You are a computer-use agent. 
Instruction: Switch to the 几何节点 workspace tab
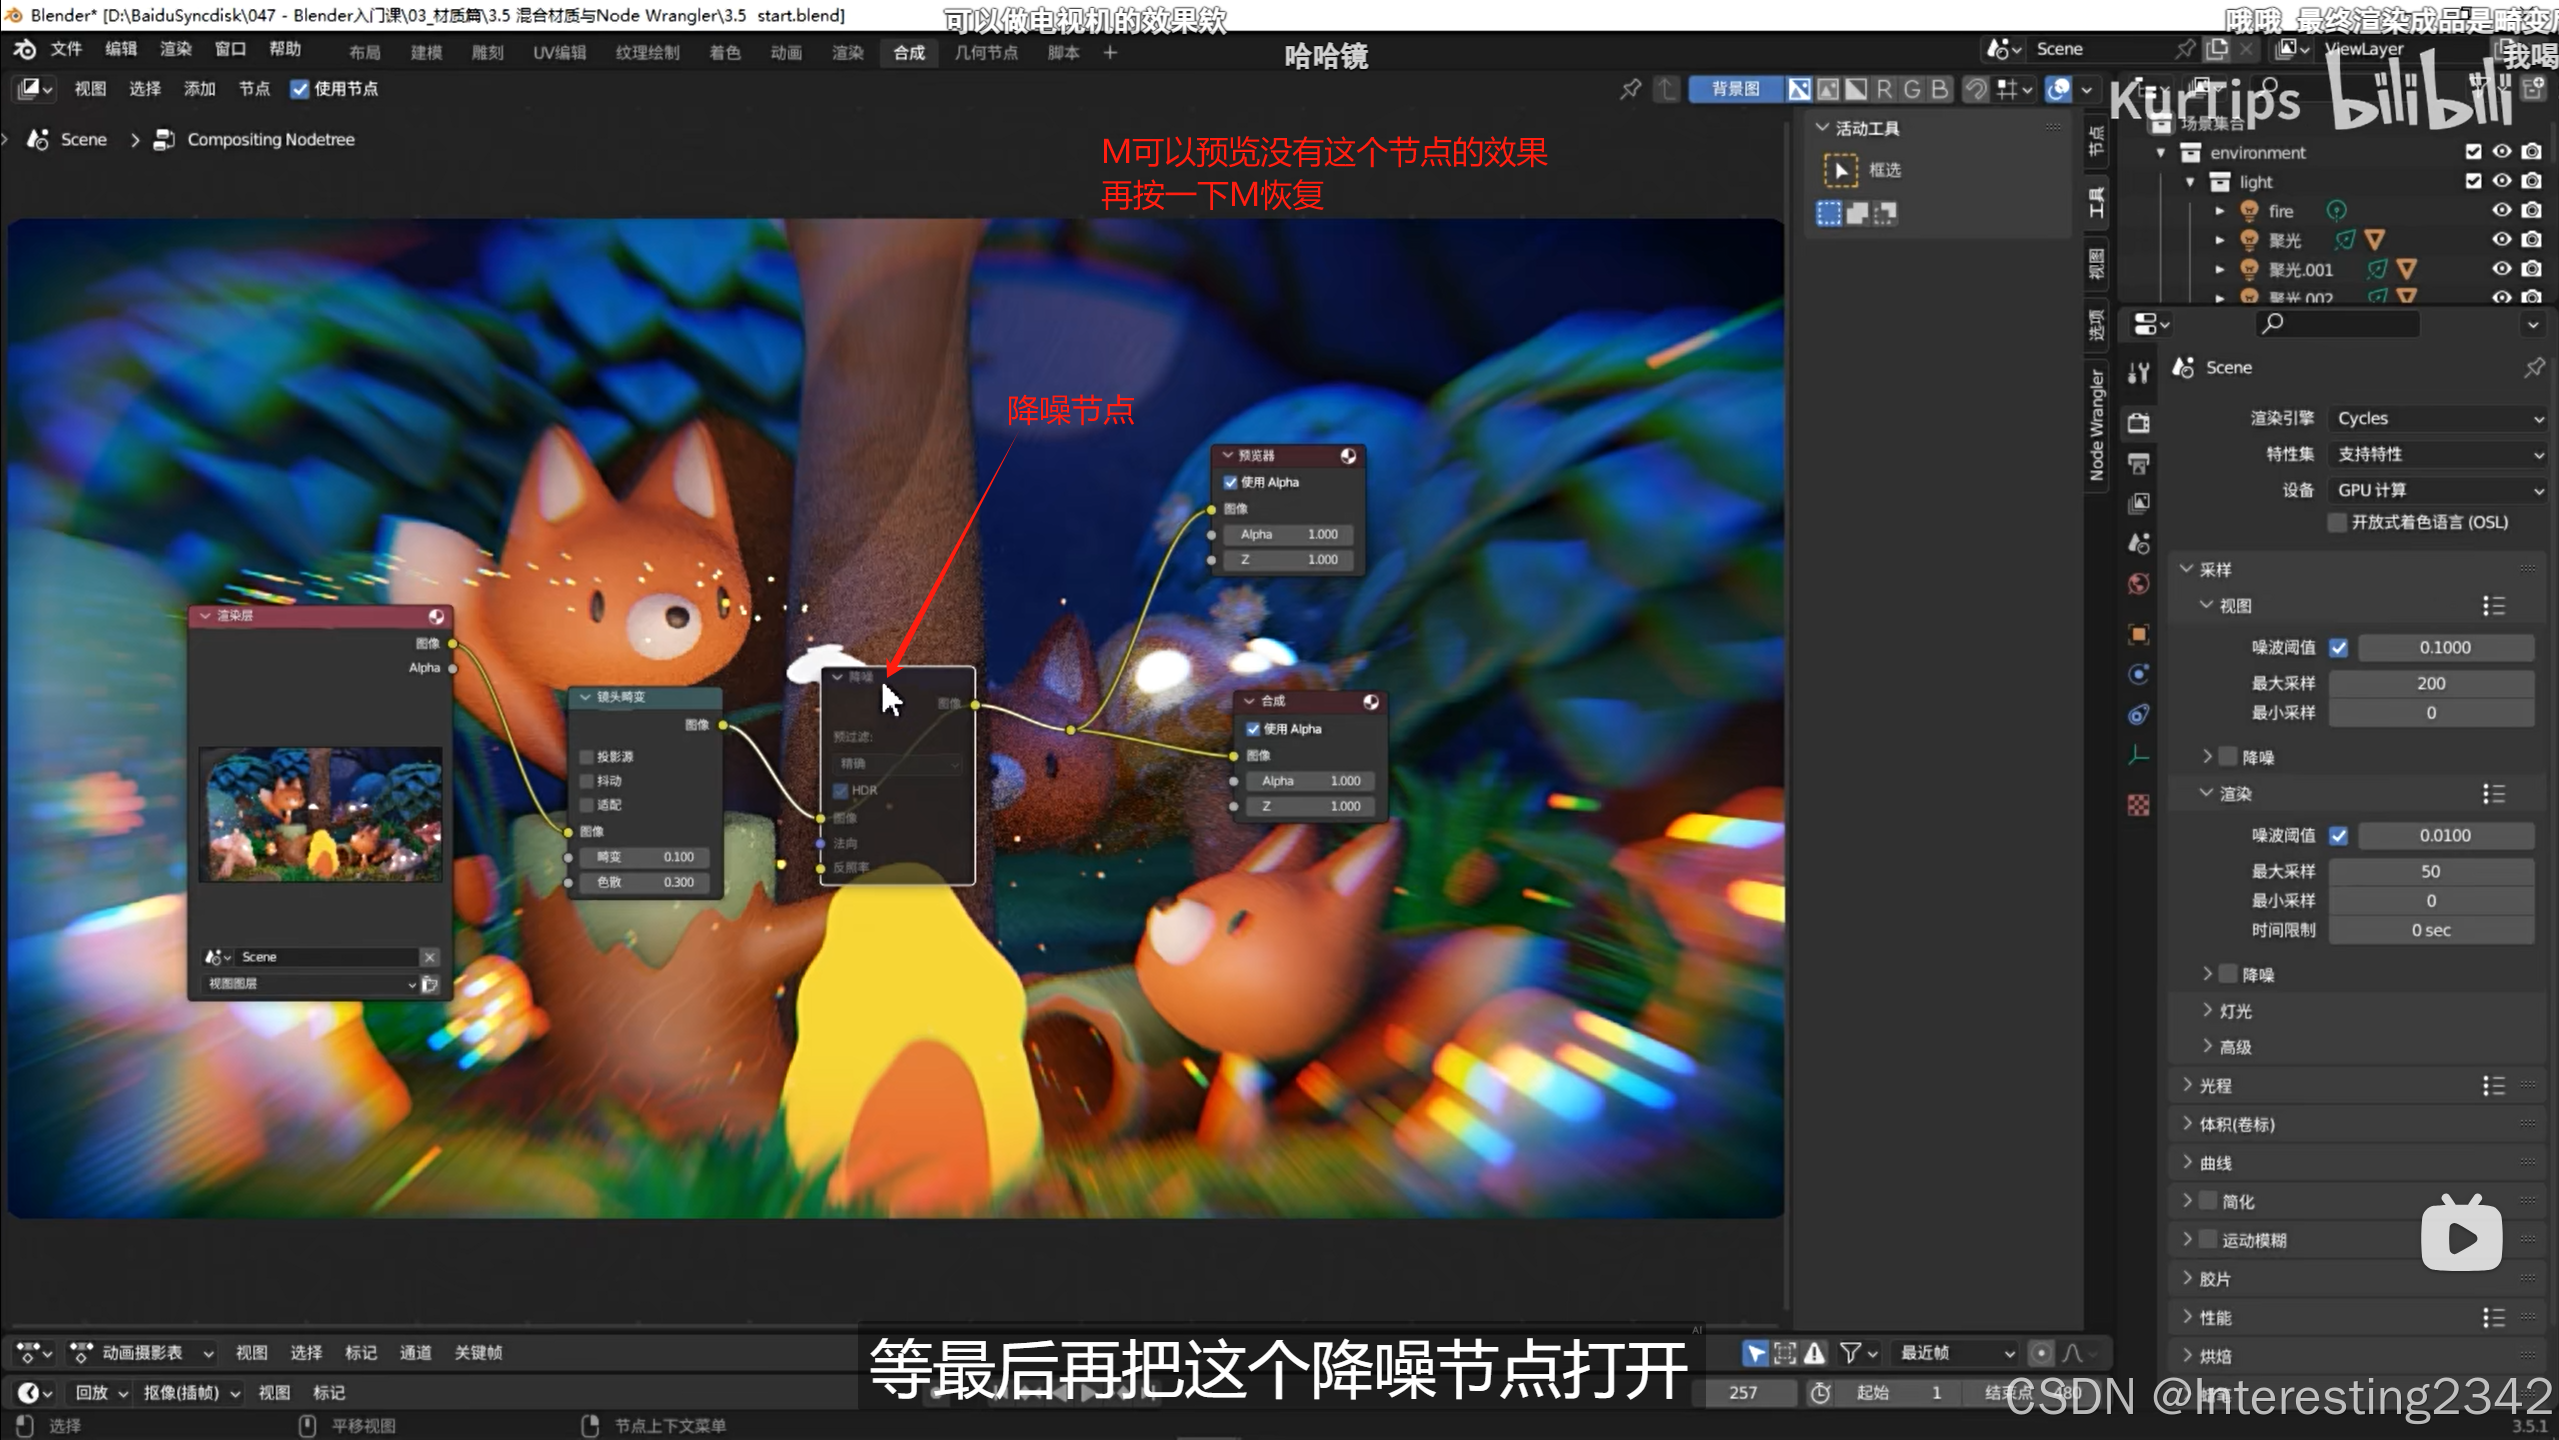point(985,52)
